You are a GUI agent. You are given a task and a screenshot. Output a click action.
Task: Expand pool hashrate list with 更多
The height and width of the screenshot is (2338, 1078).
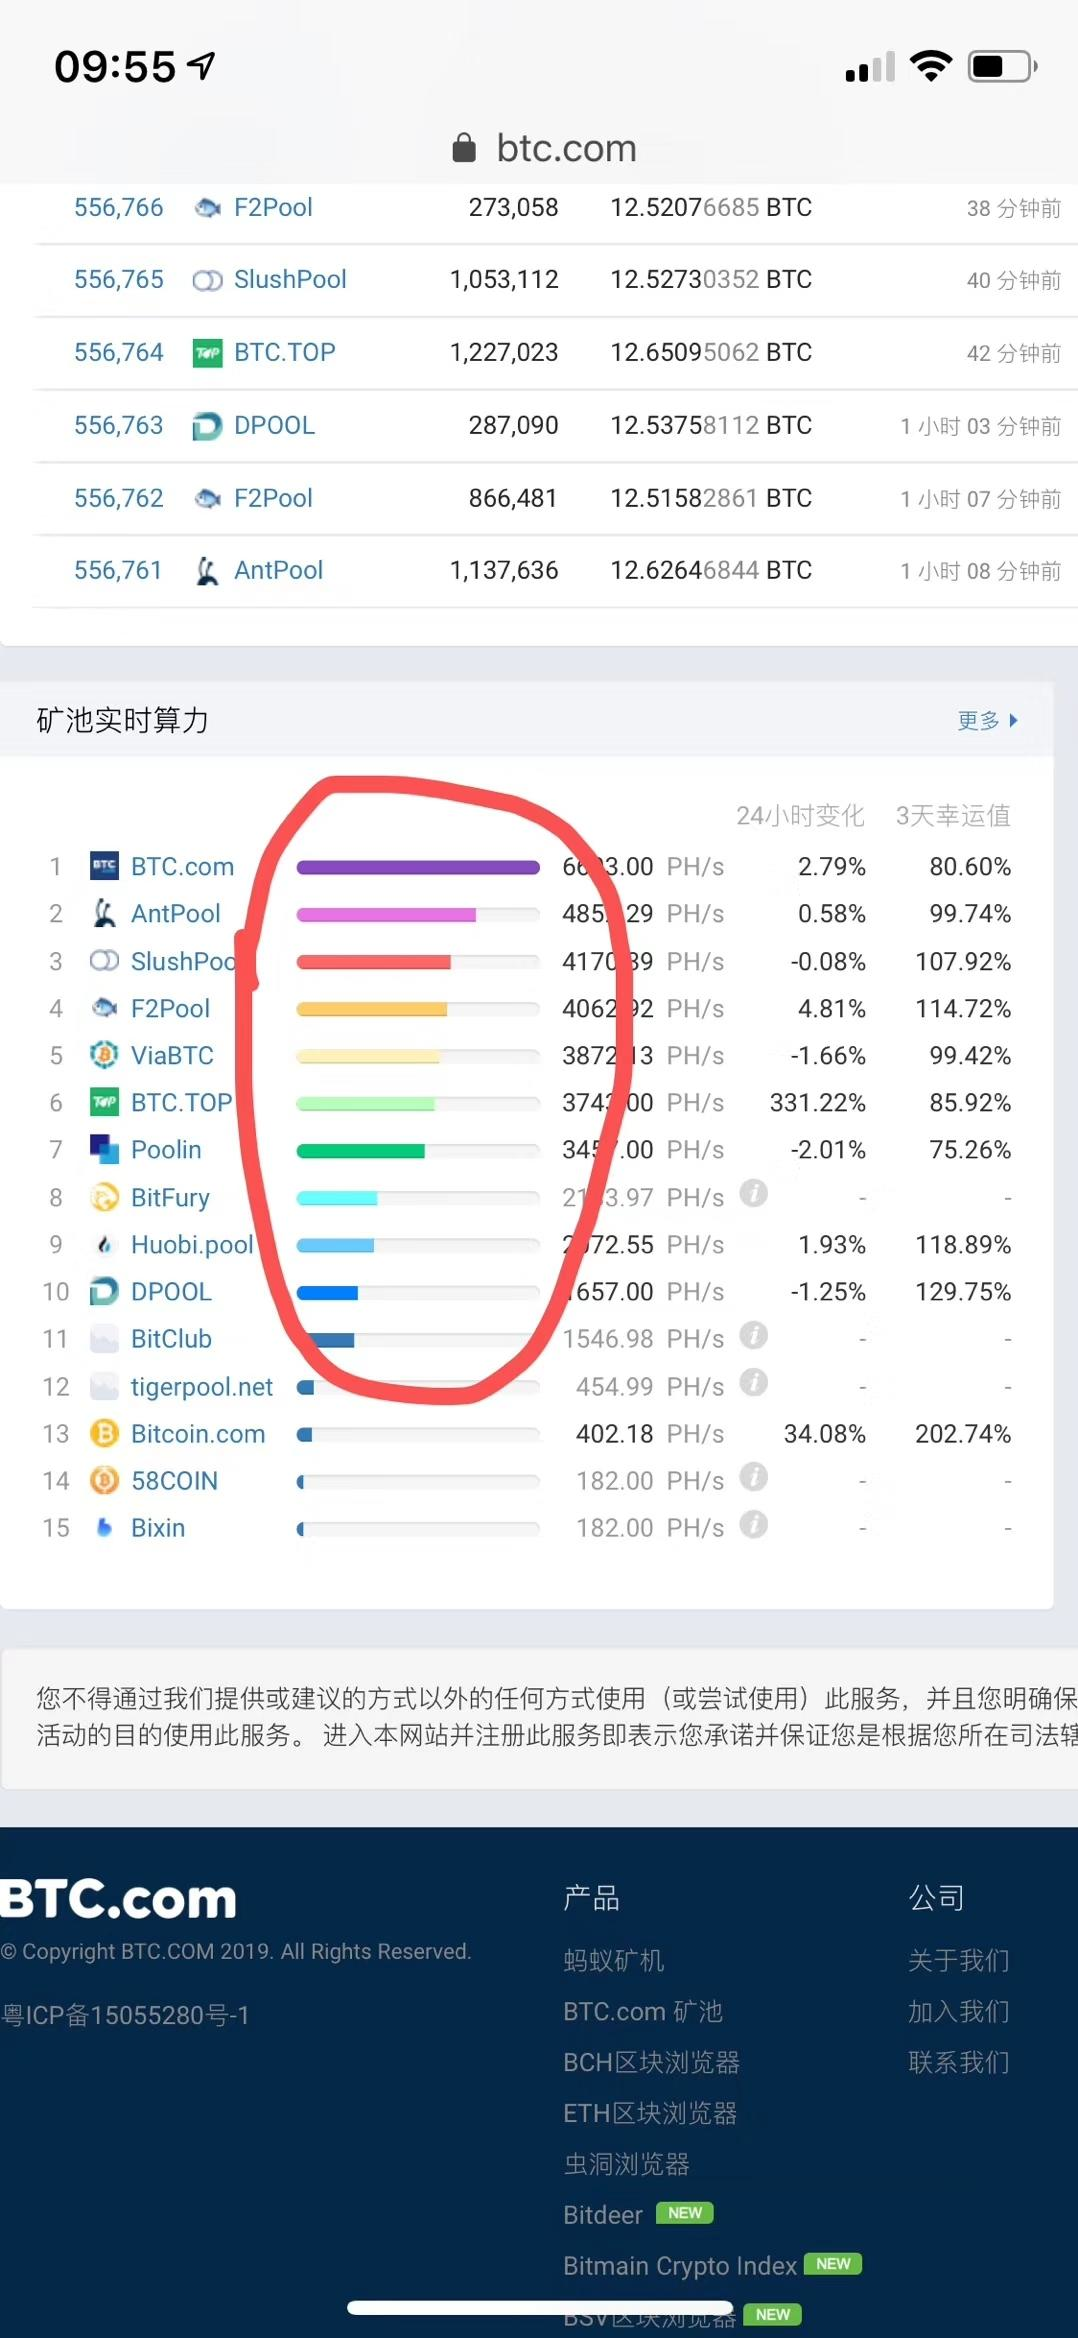(x=987, y=720)
